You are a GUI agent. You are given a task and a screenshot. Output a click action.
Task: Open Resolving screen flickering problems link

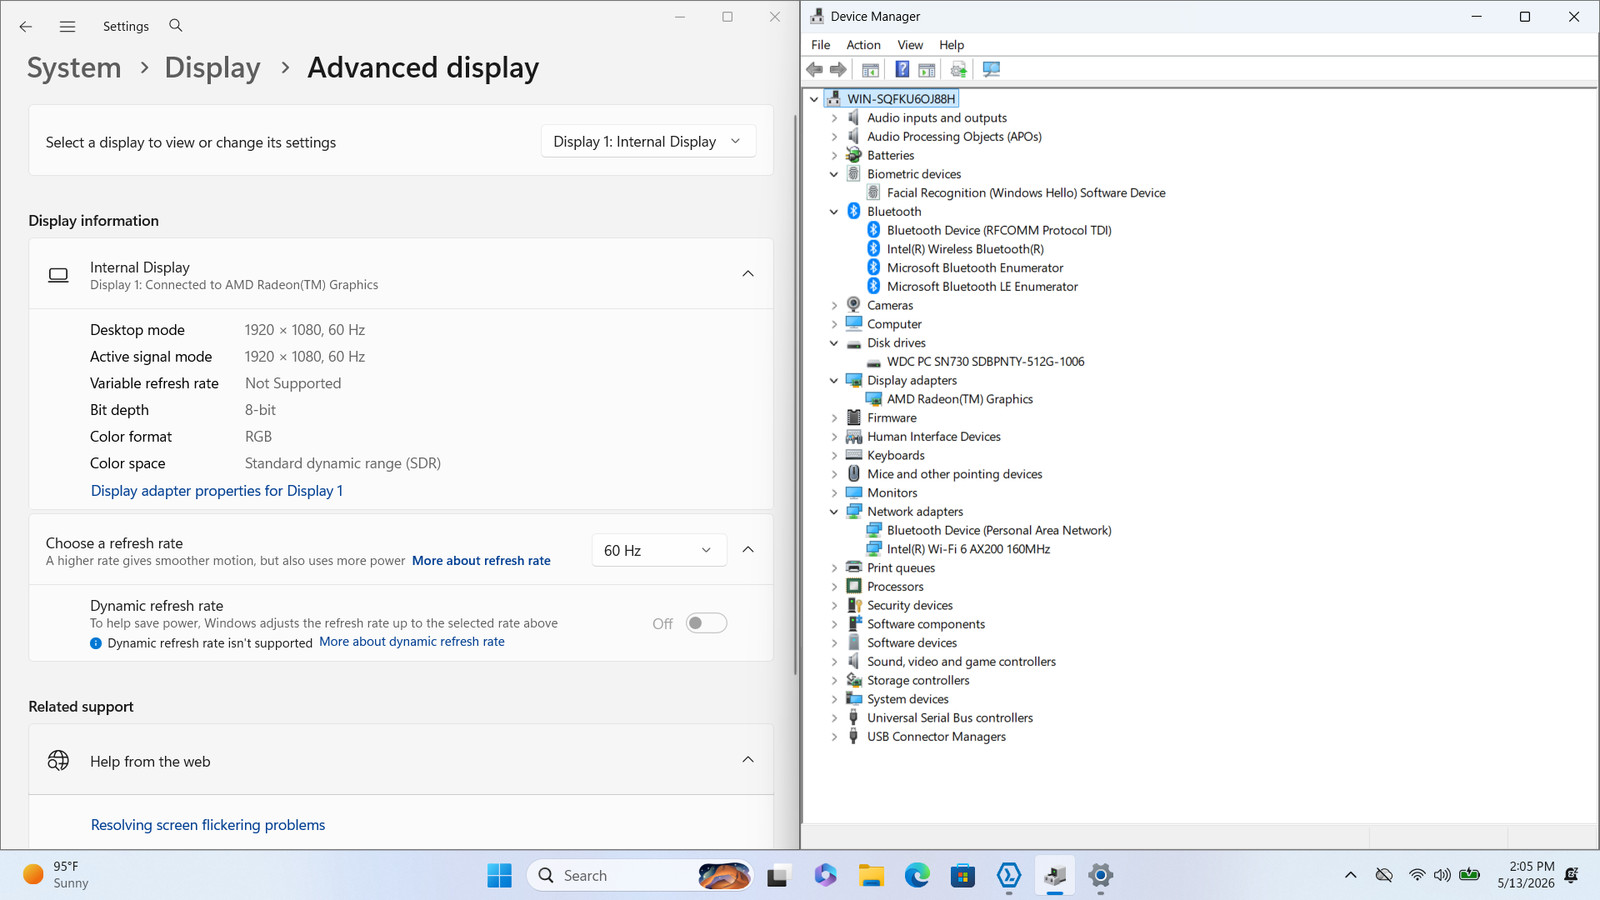pyautogui.click(x=208, y=825)
